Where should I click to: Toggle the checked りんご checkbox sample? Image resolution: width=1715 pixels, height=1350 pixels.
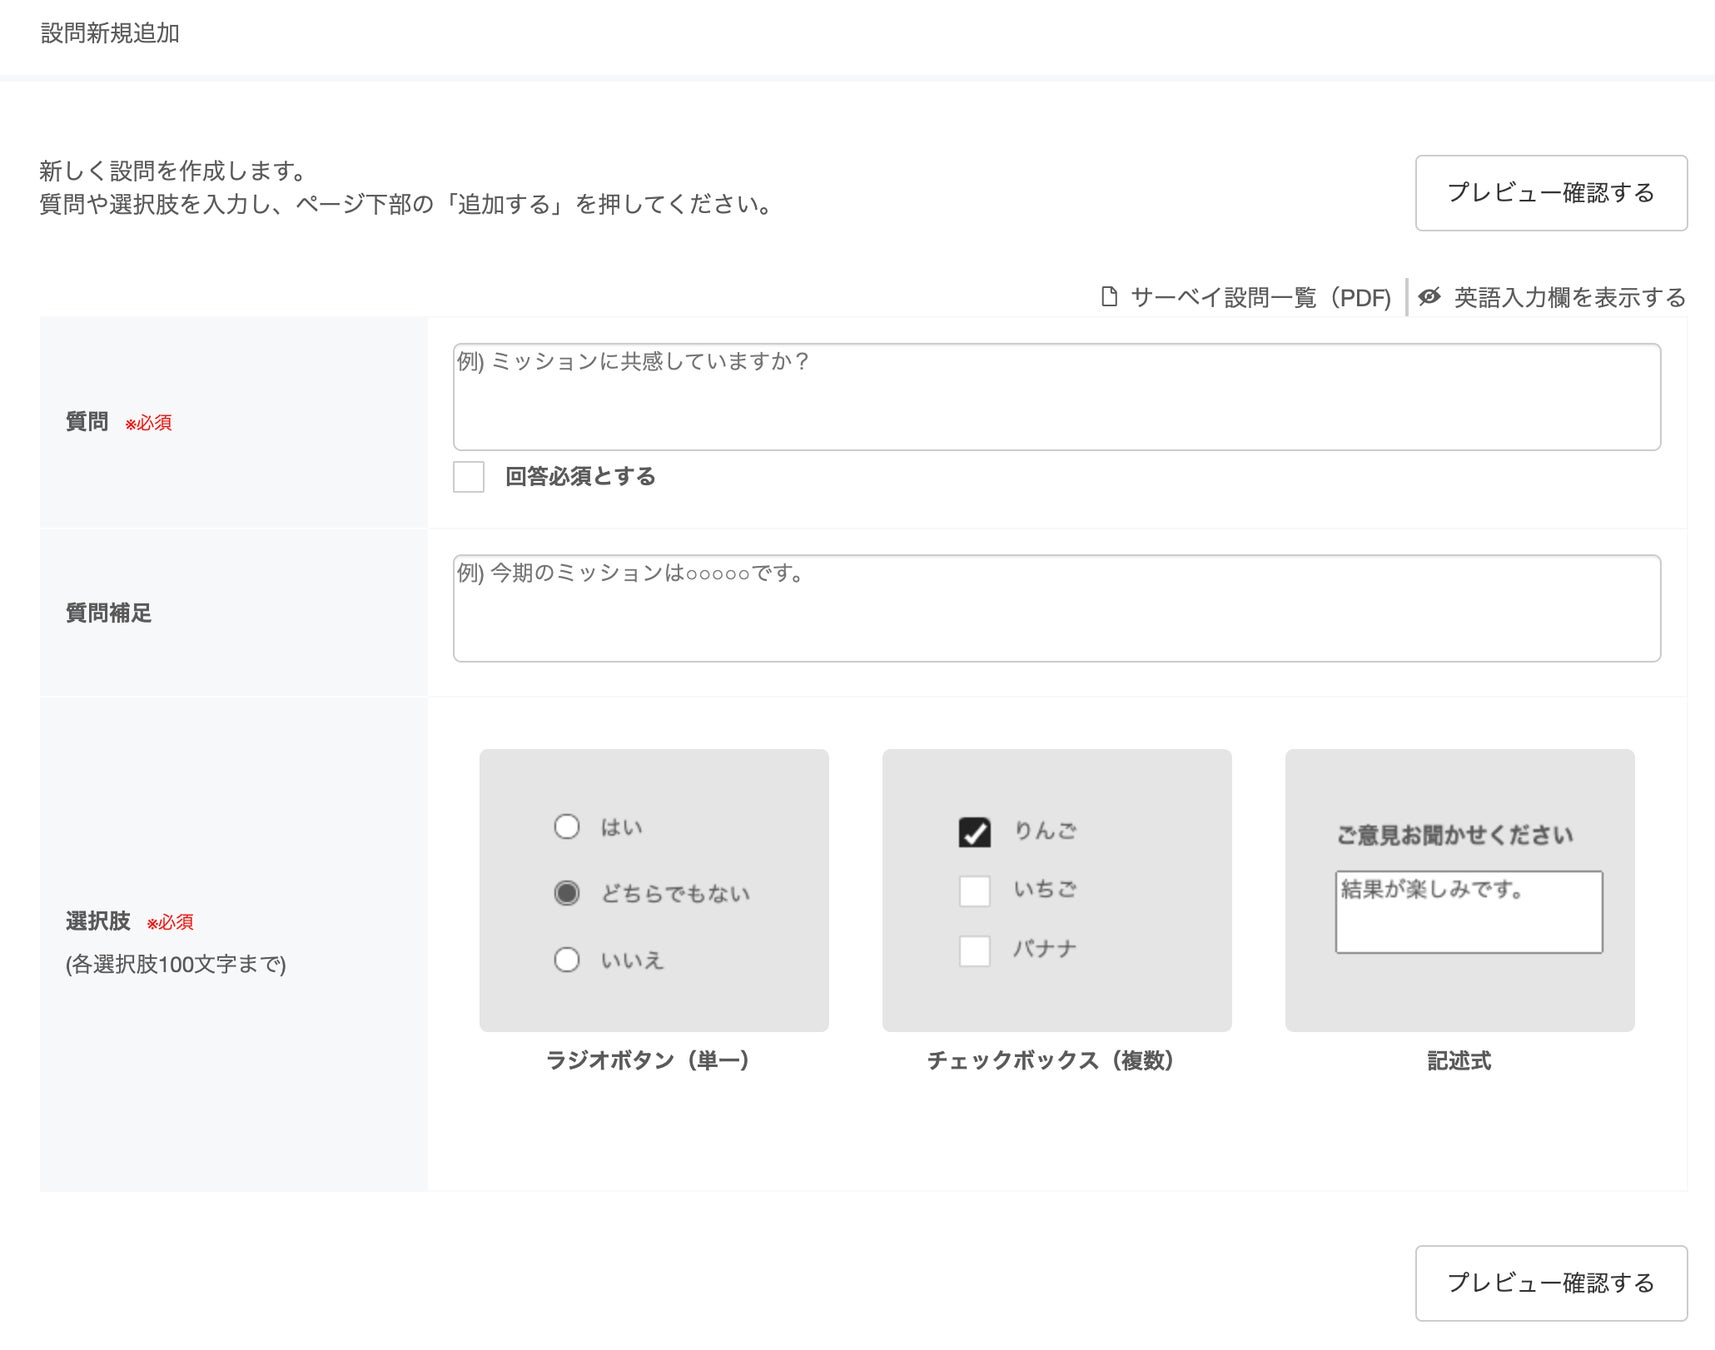click(975, 832)
